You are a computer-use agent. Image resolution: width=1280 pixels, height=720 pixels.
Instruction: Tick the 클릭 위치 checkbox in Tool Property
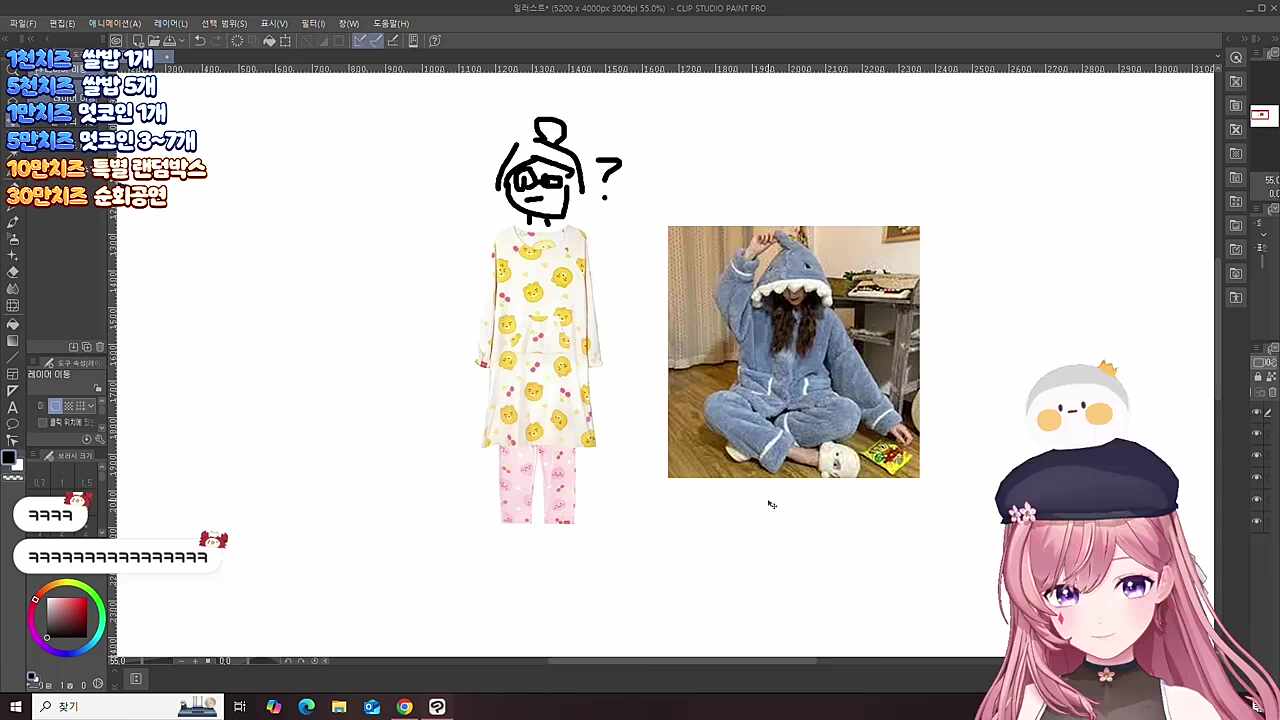pyautogui.click(x=42, y=422)
